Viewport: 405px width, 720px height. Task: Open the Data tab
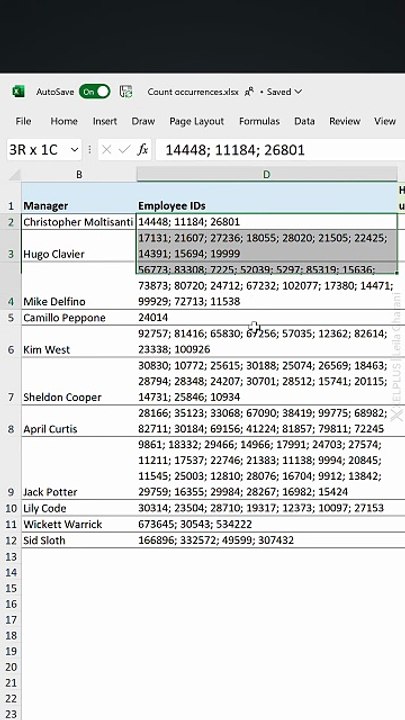tap(304, 121)
